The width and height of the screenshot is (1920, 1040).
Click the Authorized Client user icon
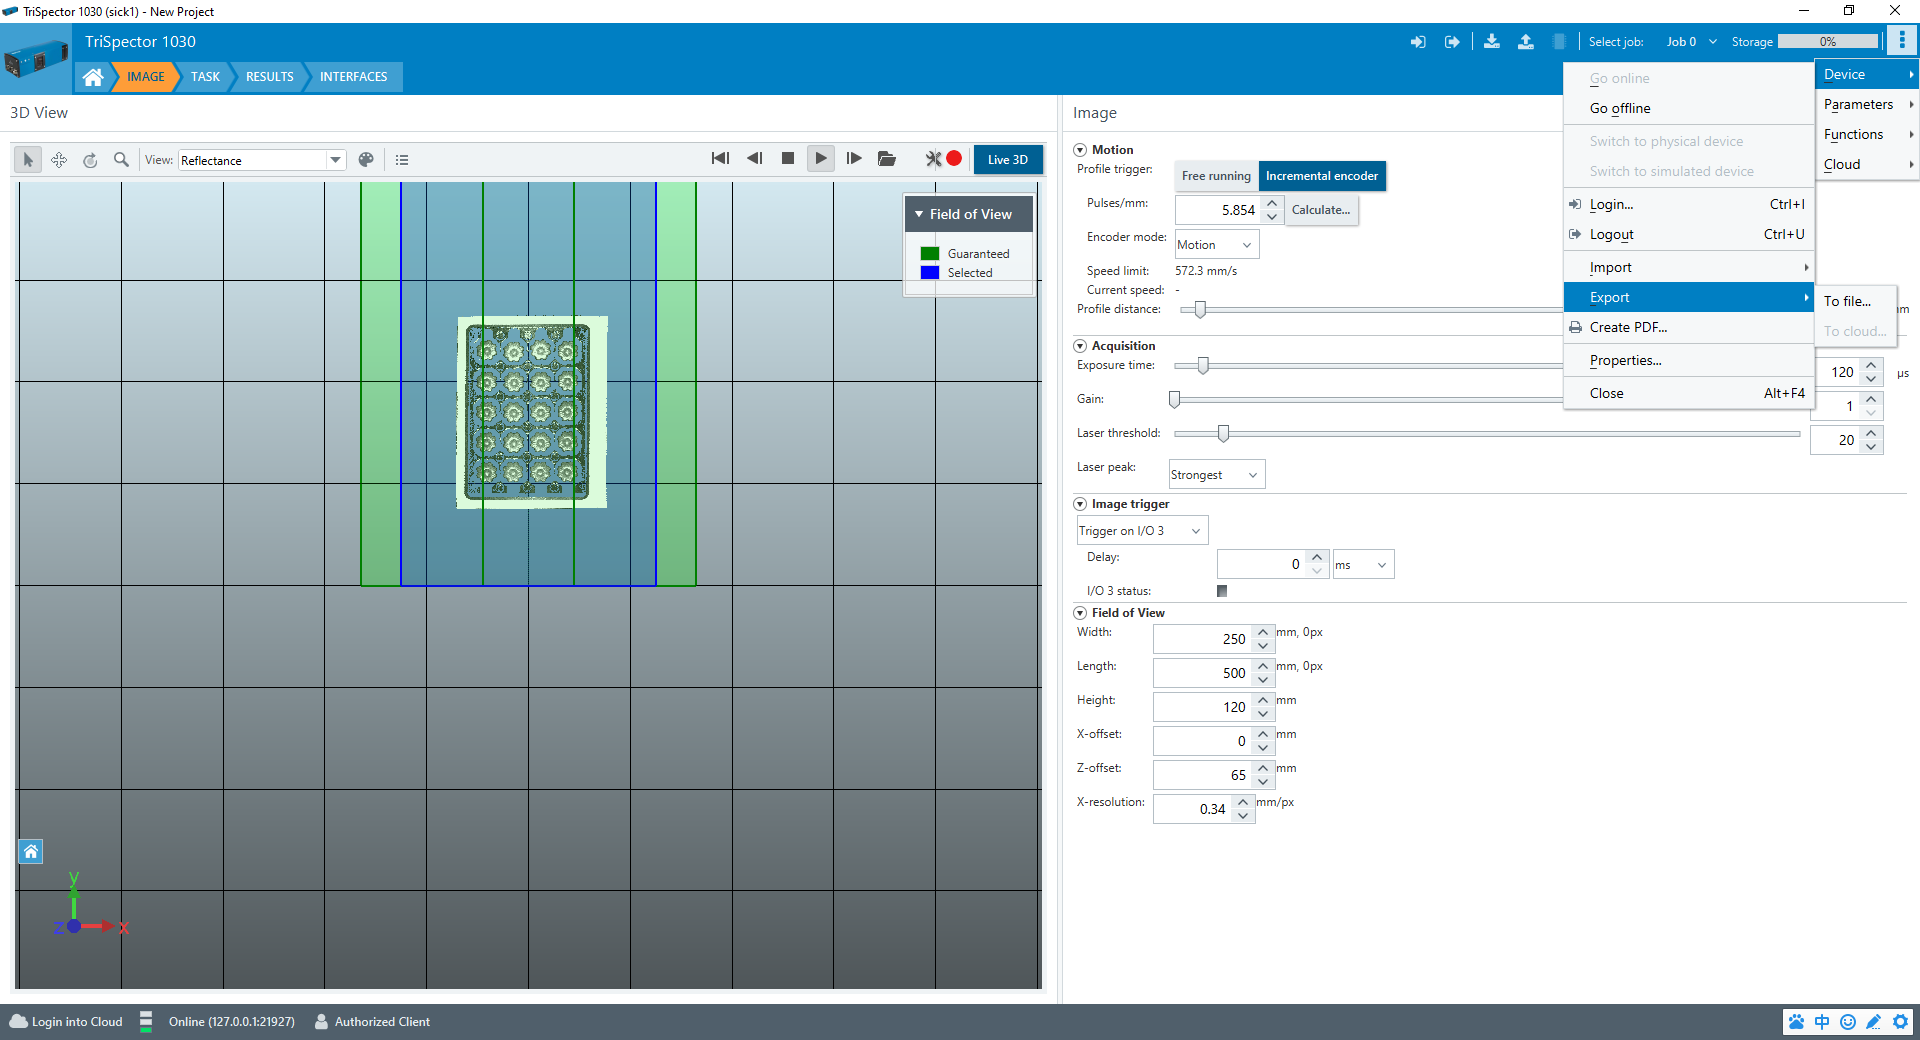pyautogui.click(x=321, y=1022)
